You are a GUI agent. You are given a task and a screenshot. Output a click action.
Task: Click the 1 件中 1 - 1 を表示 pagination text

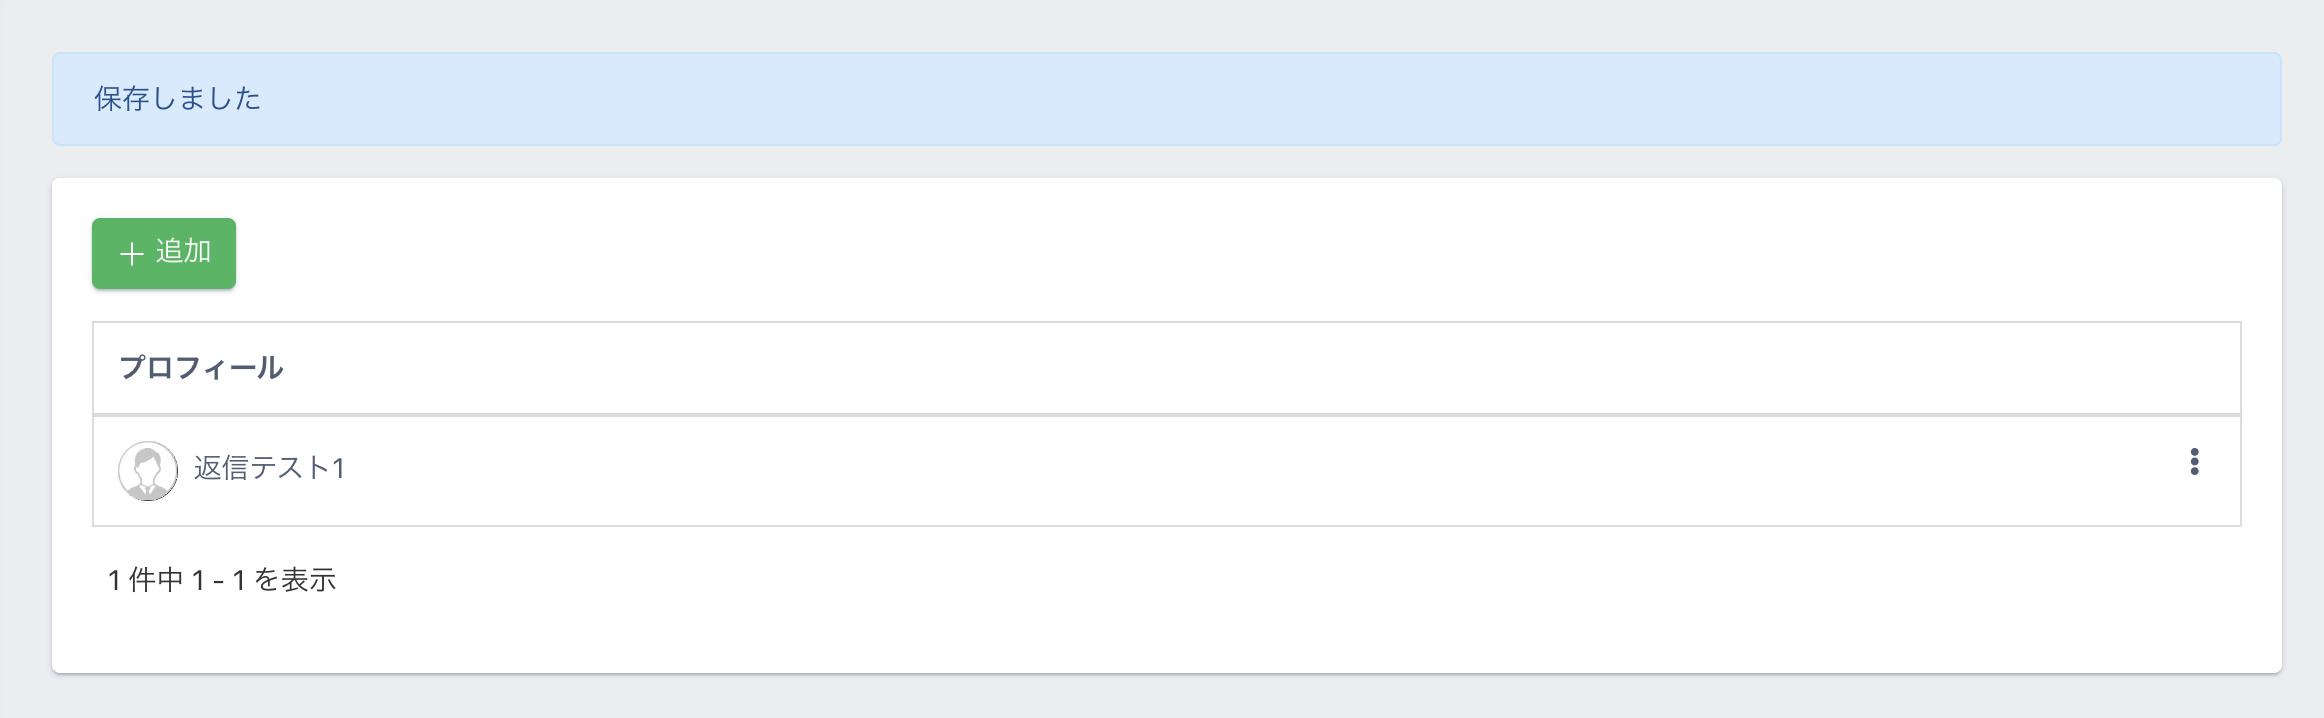point(222,580)
